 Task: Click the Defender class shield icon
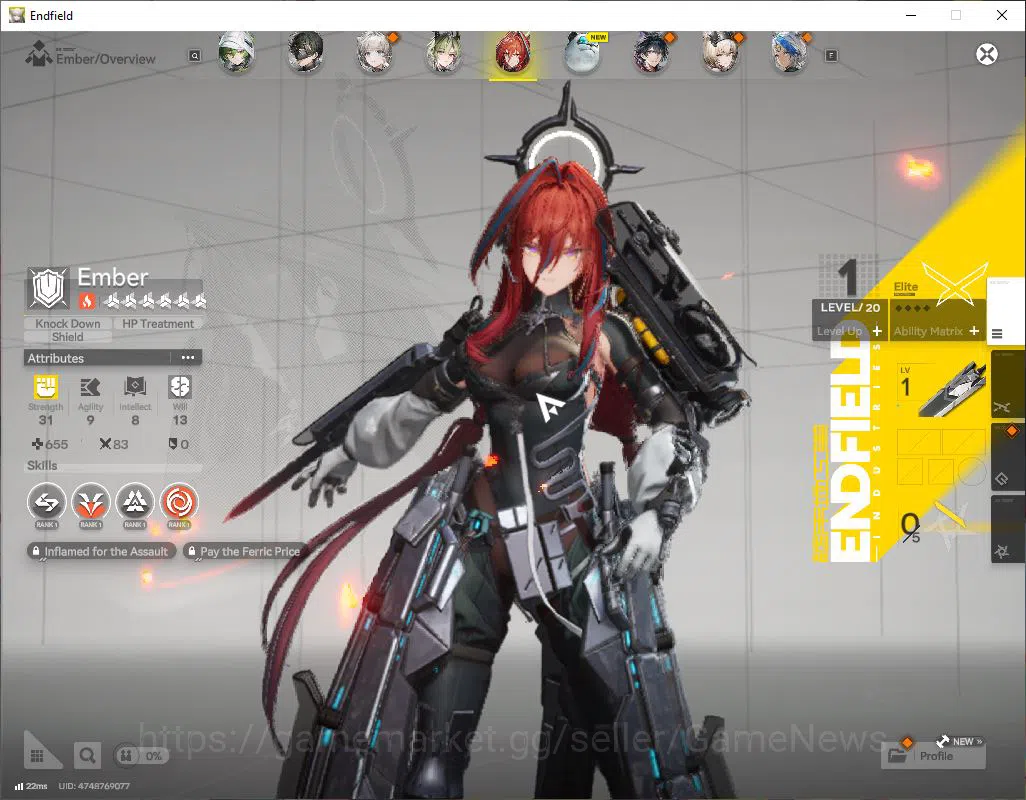(x=49, y=288)
